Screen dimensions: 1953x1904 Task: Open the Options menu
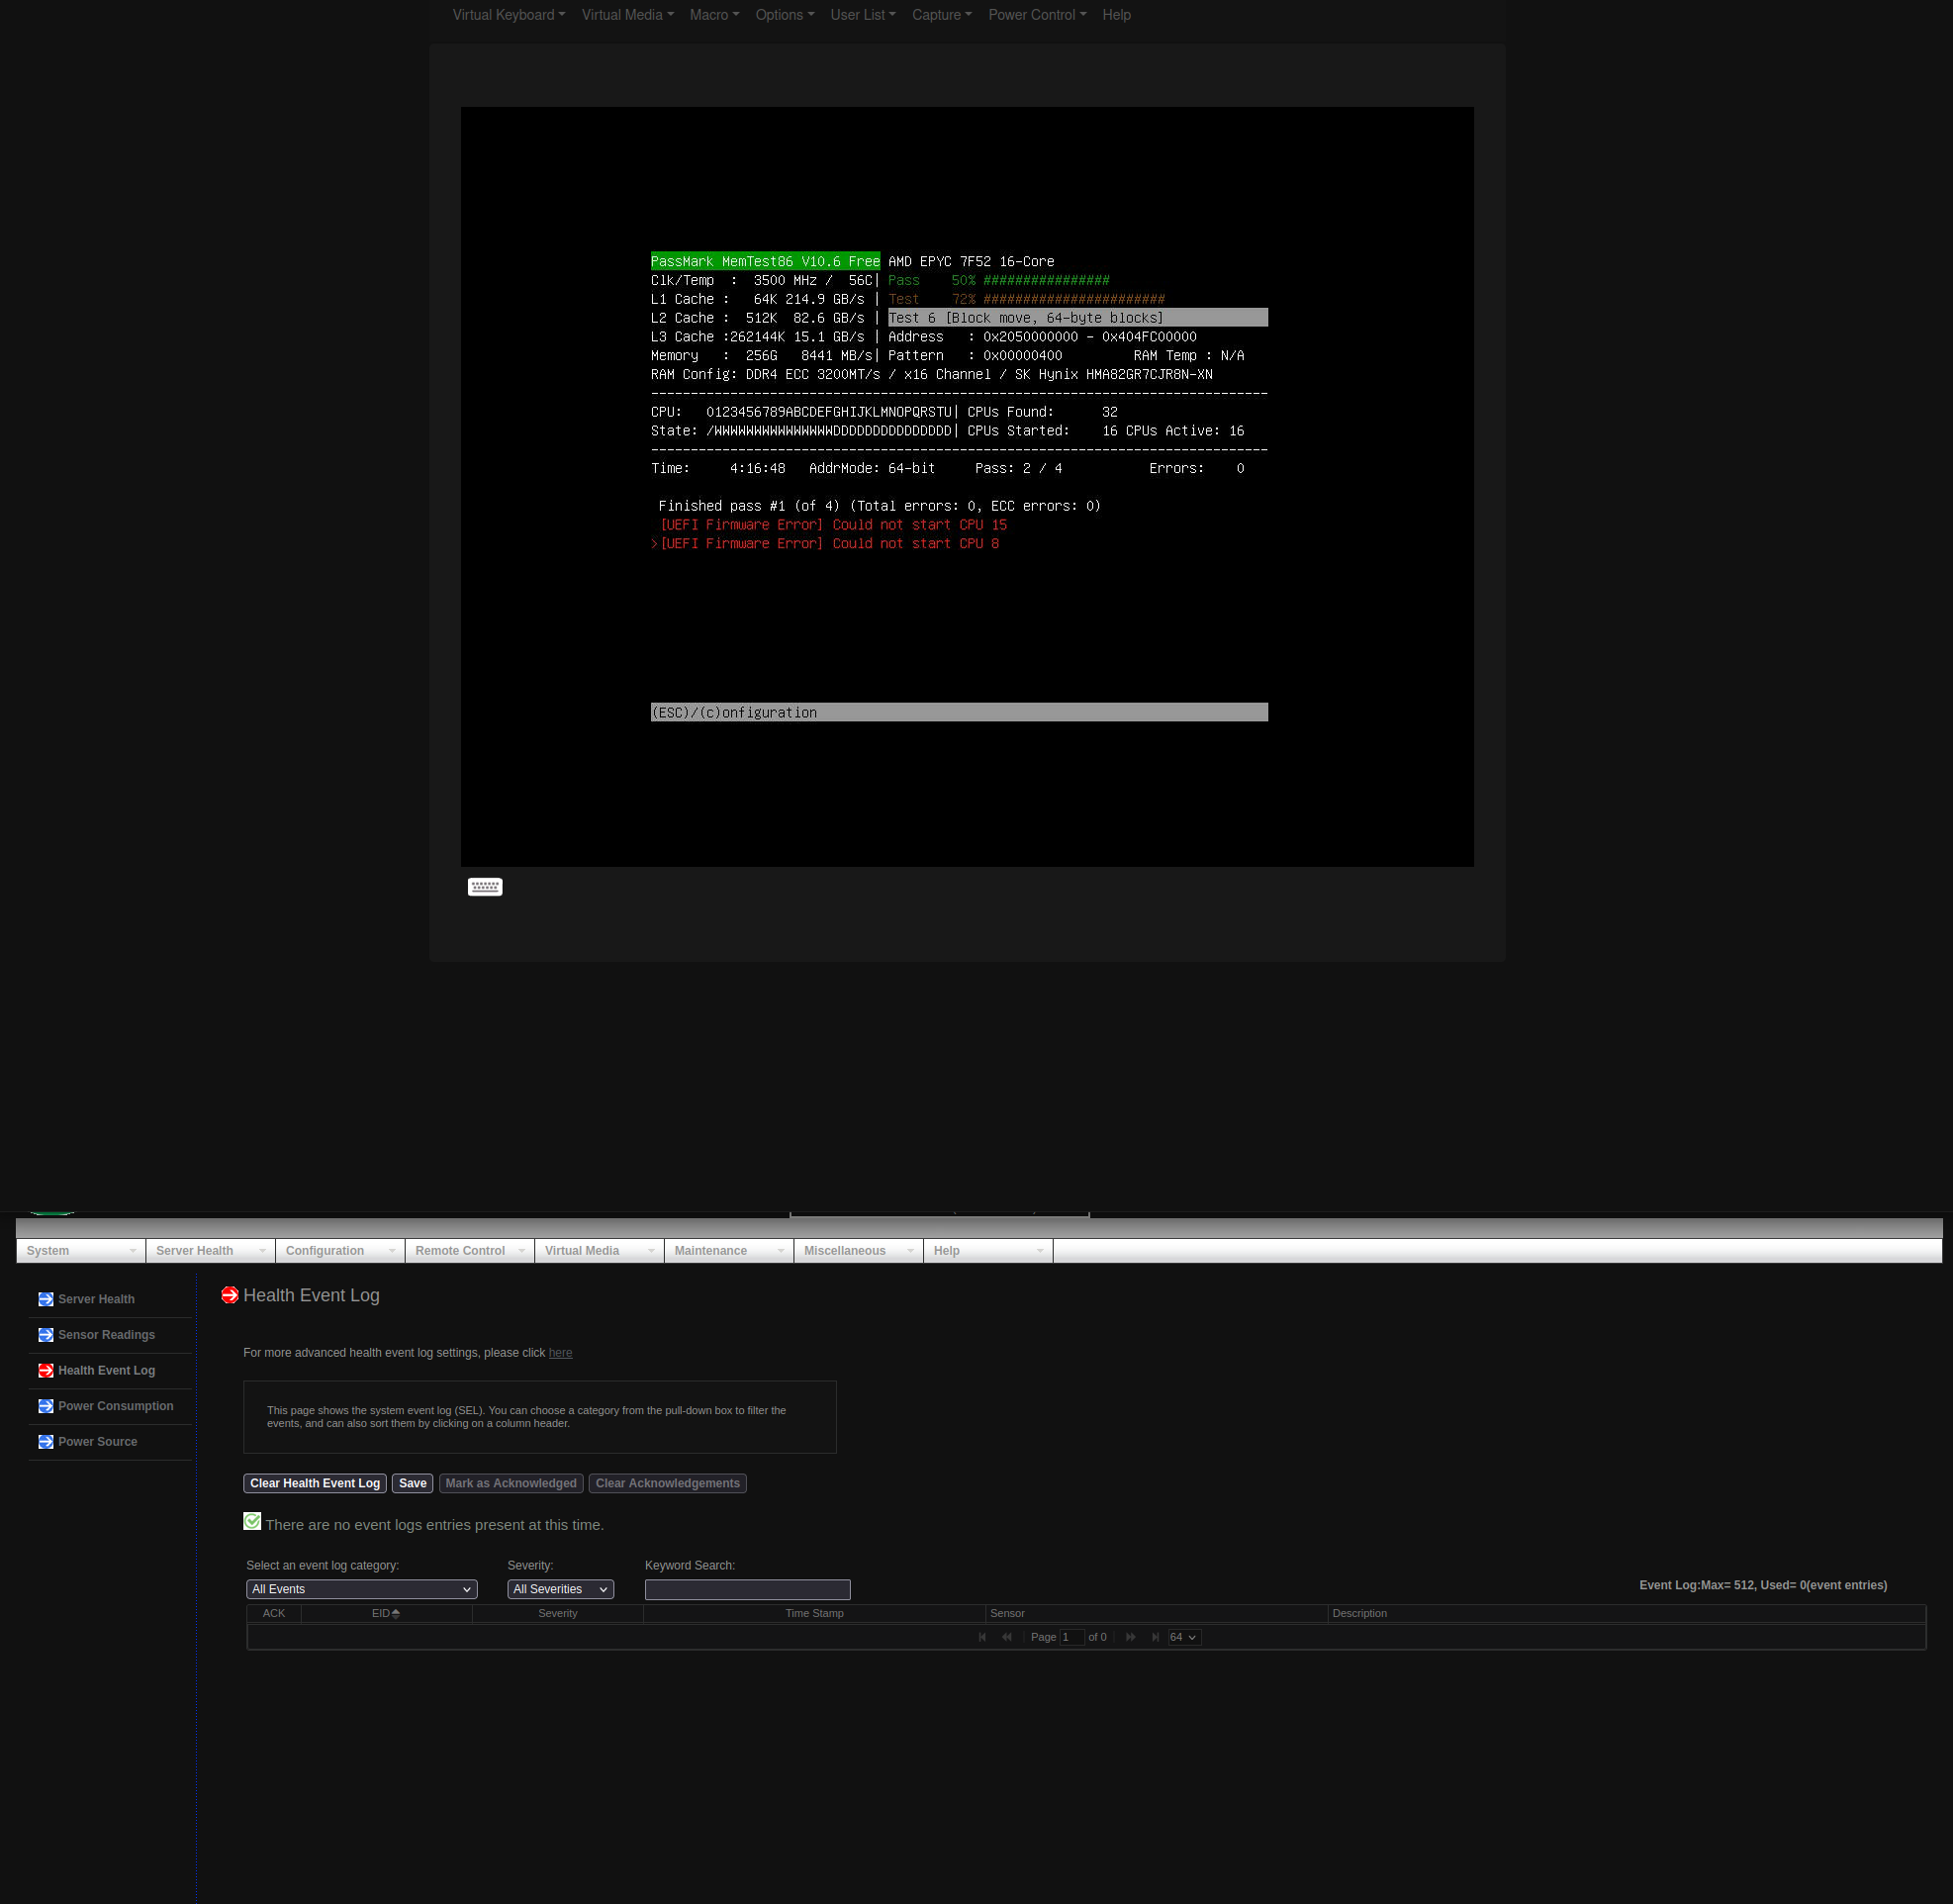tap(784, 15)
